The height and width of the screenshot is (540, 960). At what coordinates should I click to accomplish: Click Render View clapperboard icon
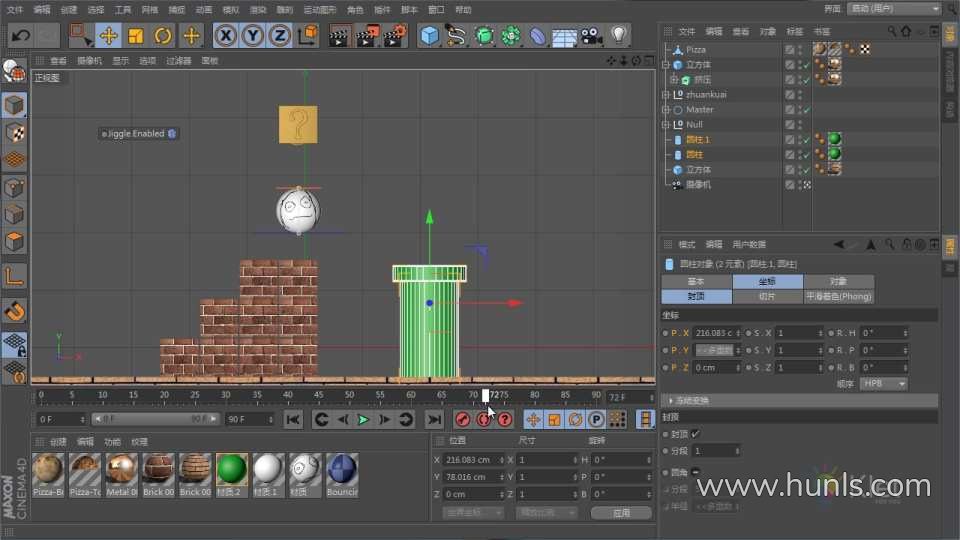(340, 36)
